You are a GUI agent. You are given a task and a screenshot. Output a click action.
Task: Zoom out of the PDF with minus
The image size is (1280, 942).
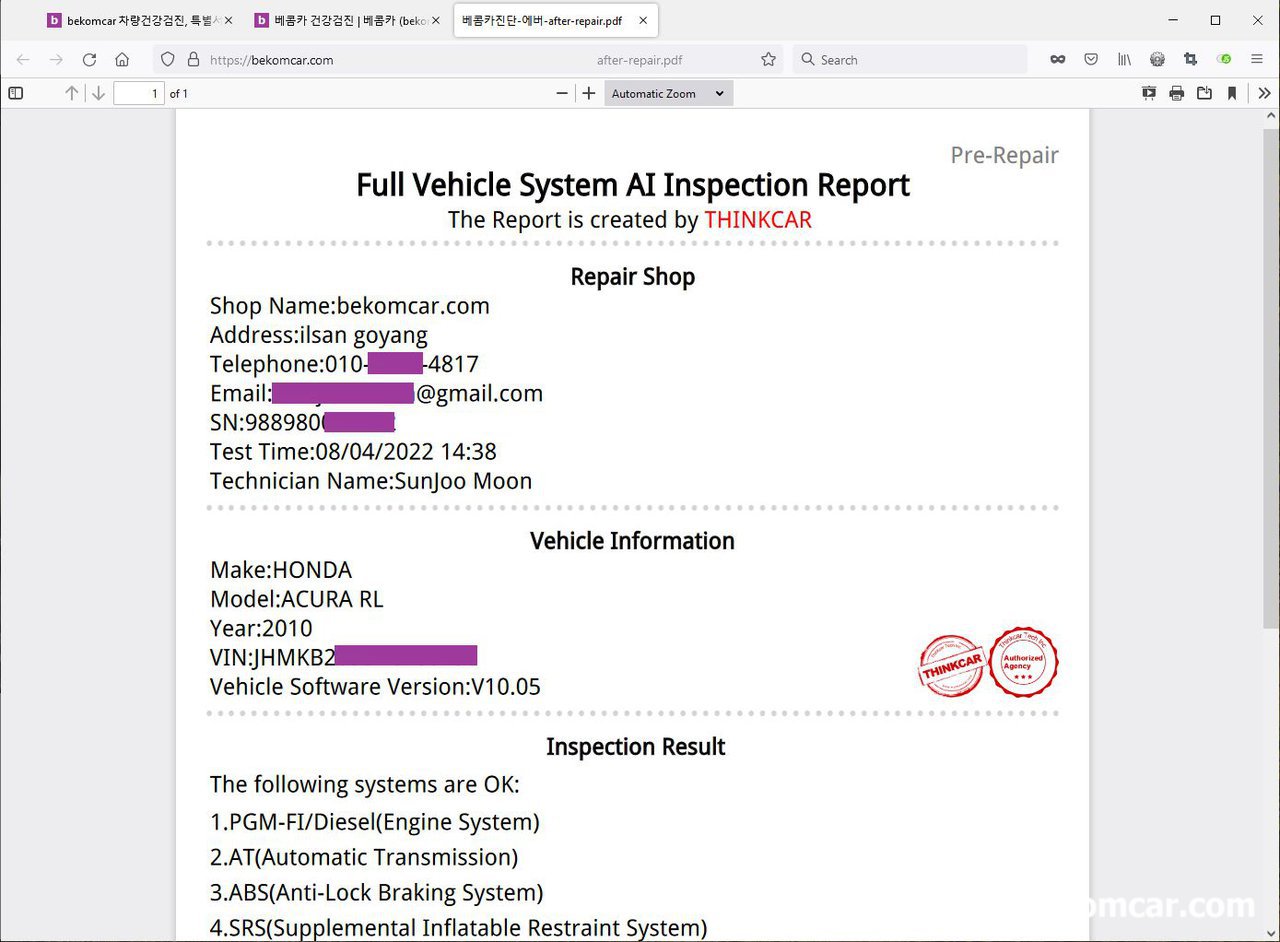(562, 93)
